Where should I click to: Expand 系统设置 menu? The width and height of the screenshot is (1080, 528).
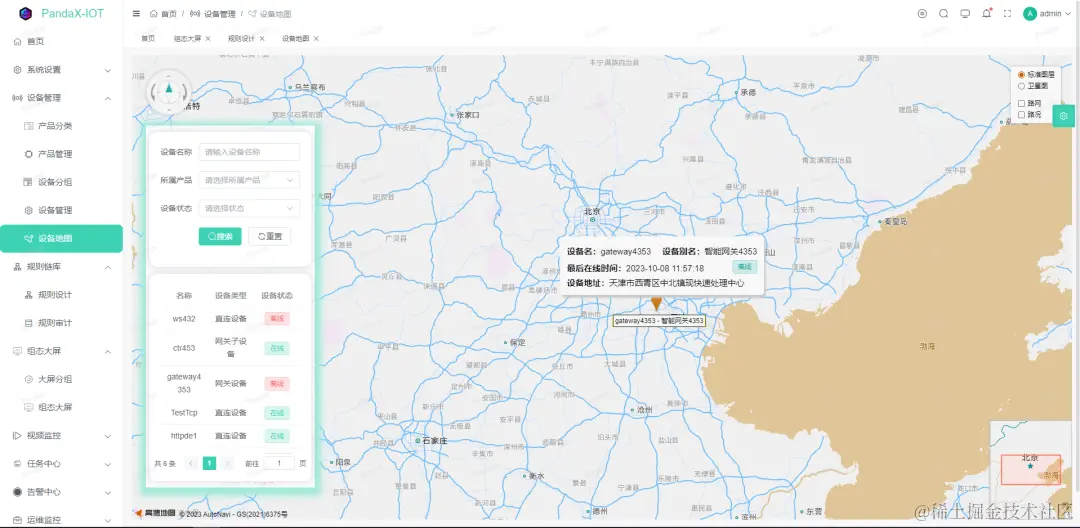(x=61, y=70)
